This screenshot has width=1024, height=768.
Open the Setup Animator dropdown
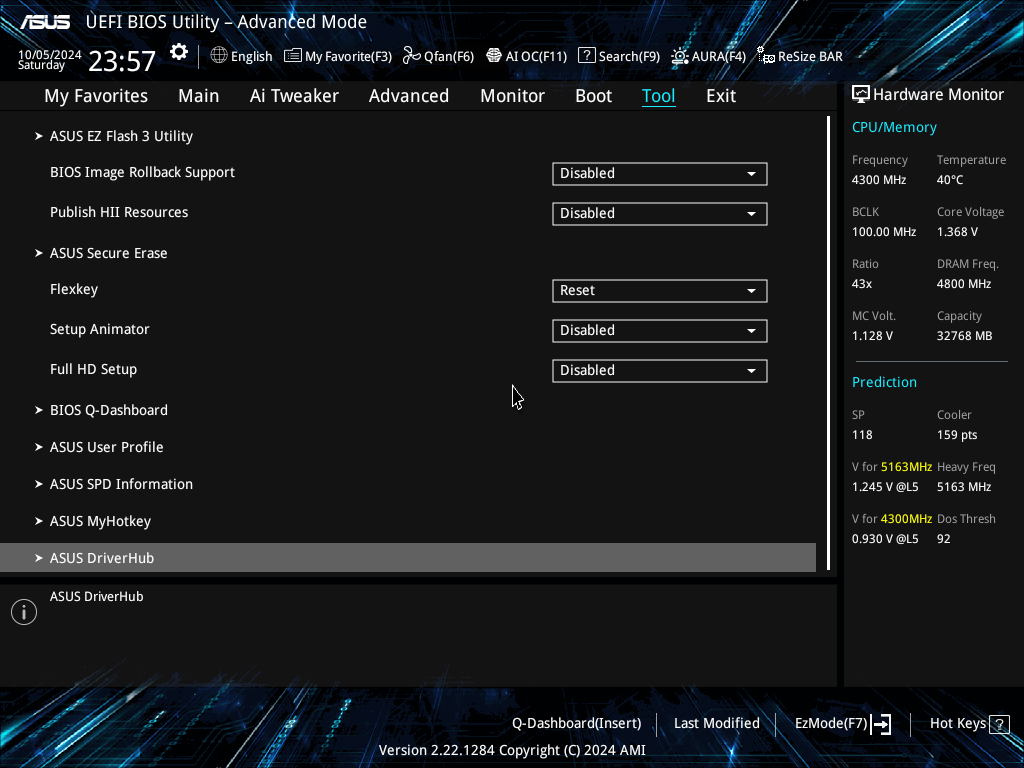click(660, 330)
